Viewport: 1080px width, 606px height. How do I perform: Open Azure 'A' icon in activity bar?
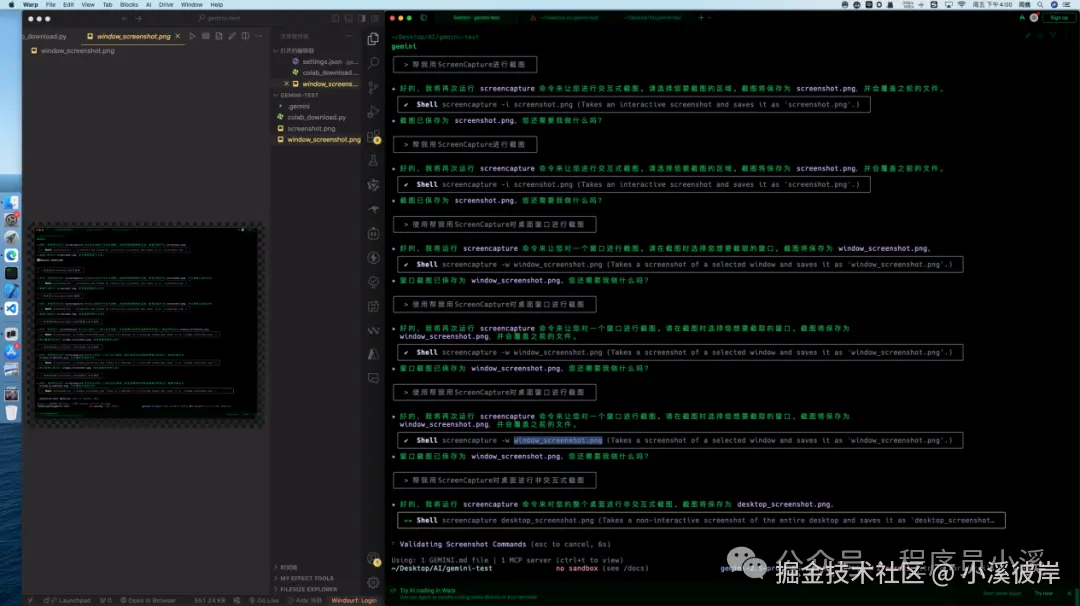pyautogui.click(x=373, y=355)
